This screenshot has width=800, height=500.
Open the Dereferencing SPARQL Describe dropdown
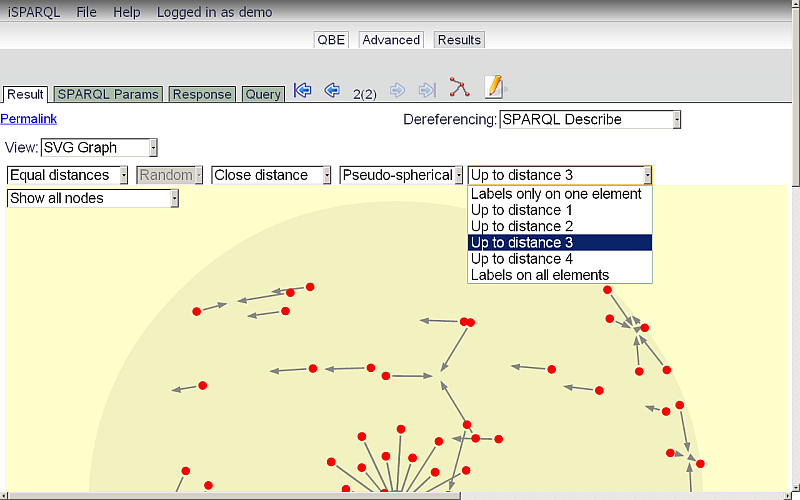[x=590, y=120]
